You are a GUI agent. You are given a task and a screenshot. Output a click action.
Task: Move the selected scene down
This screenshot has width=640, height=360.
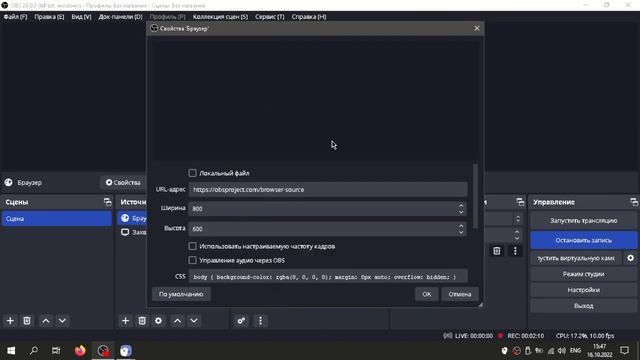(x=62, y=321)
